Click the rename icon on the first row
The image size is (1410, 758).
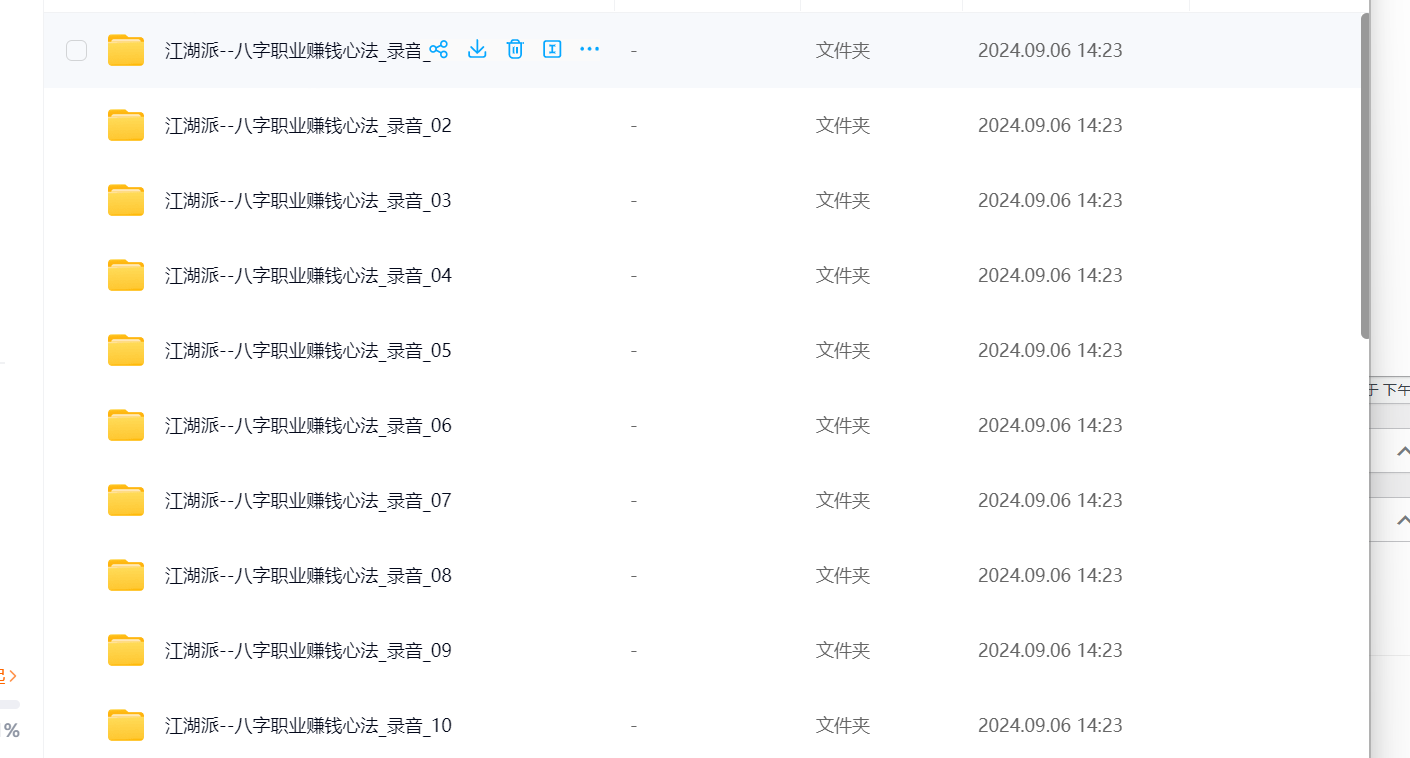[552, 49]
